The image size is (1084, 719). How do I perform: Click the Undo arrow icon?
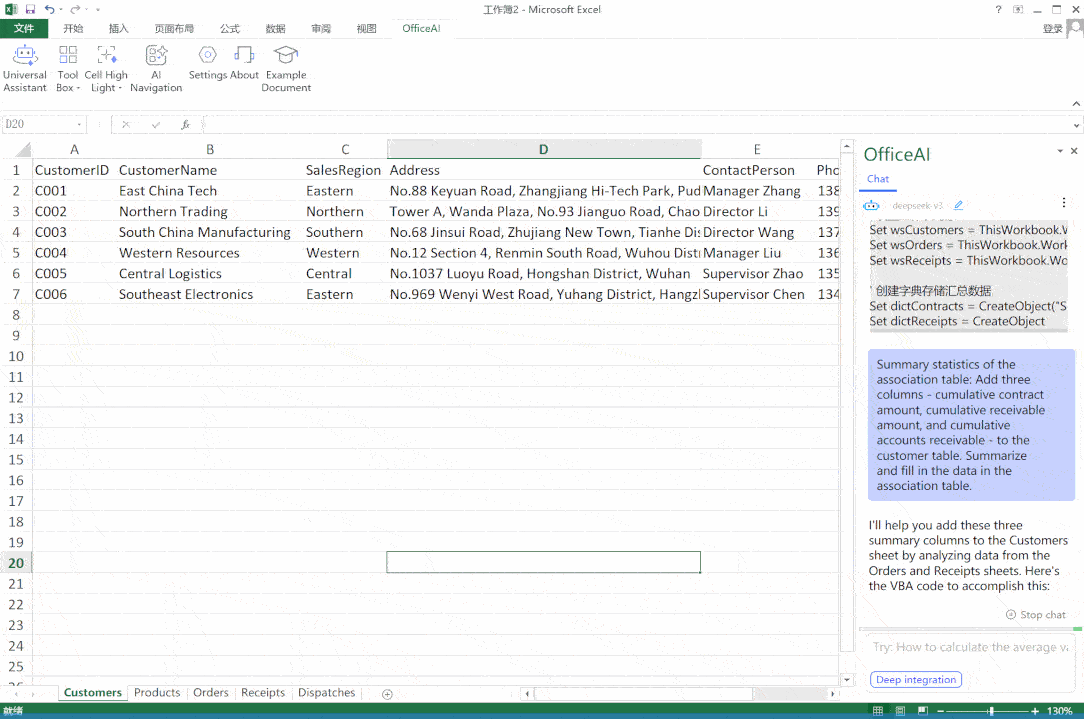click(x=48, y=9)
